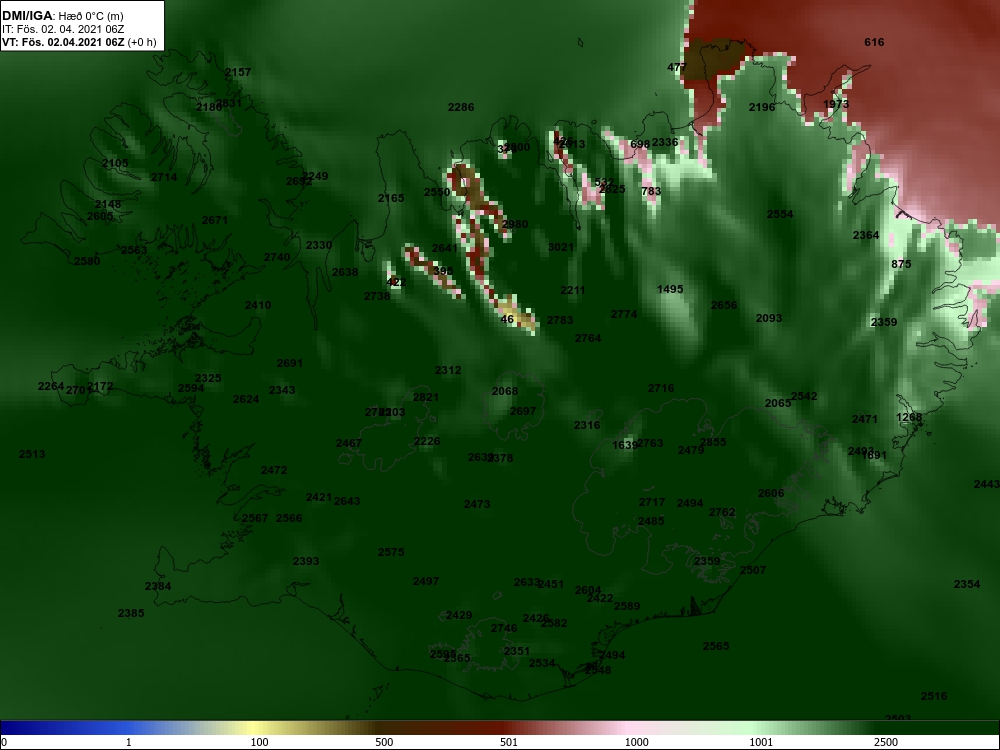Click the 2606 map value

coord(771,493)
